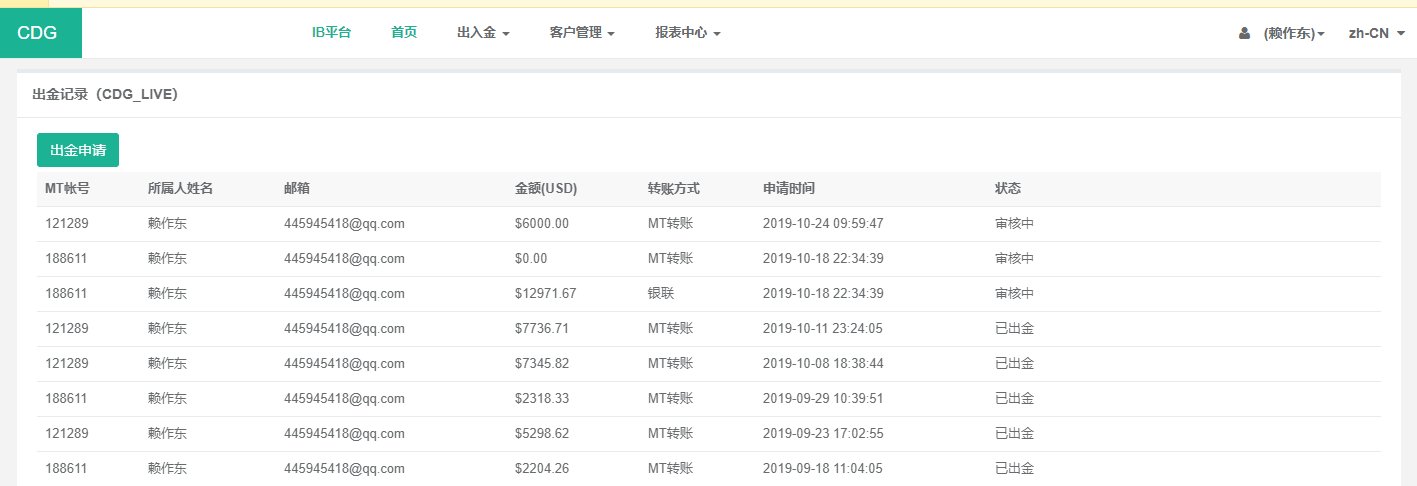This screenshot has height=486, width=1417.
Task: Click the $0.00 amount entry
Action: 531,259
